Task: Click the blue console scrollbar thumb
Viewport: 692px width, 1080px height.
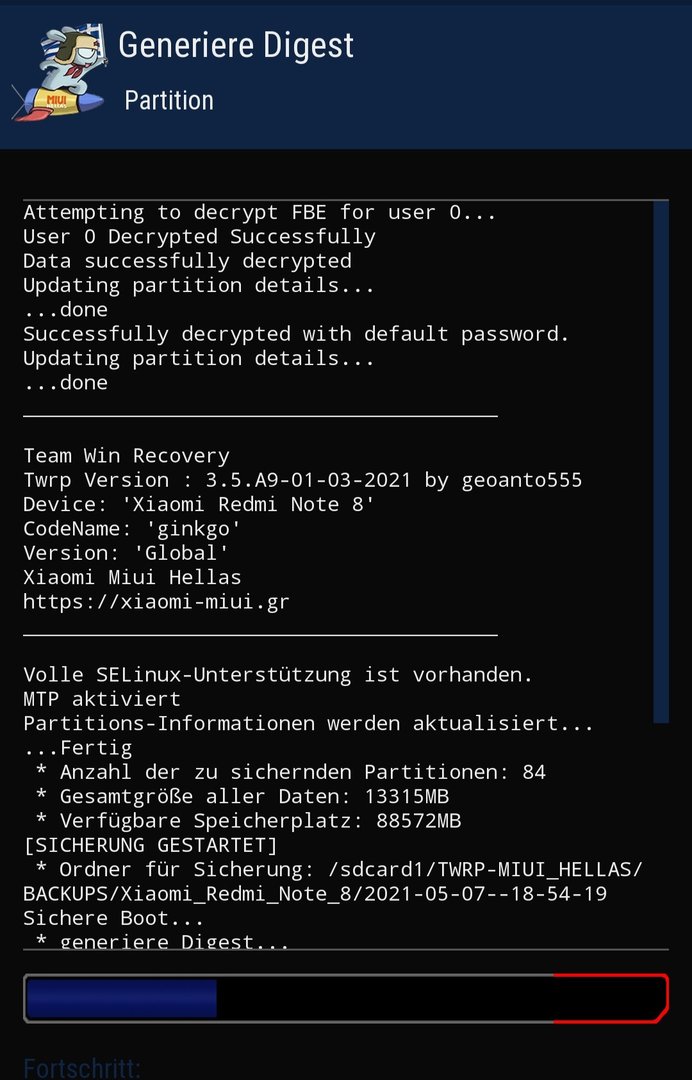Action: pyautogui.click(x=660, y=461)
